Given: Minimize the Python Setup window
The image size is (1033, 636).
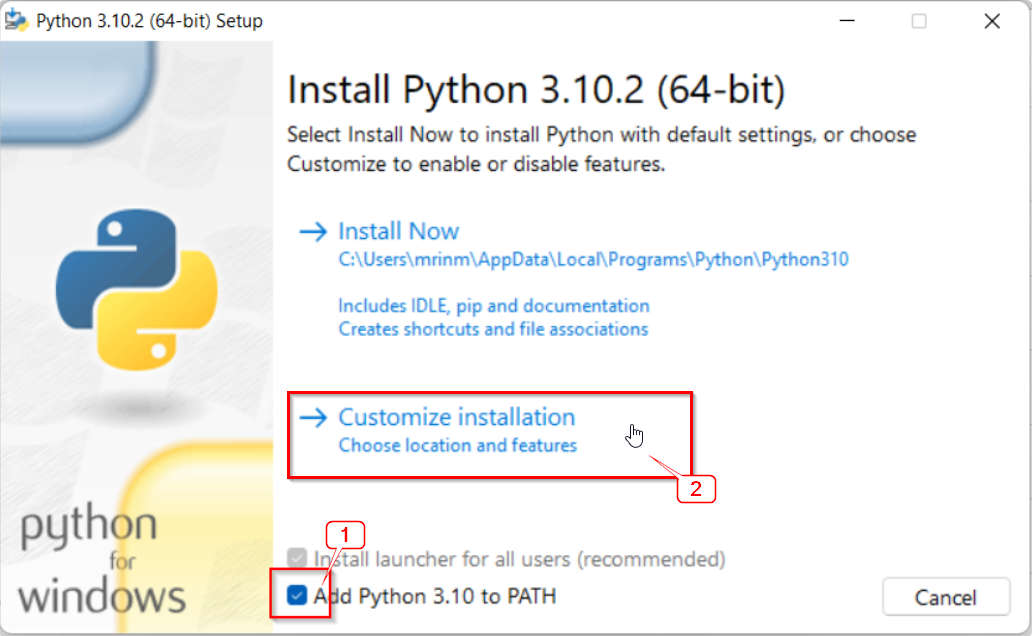Looking at the screenshot, I should 846,21.
